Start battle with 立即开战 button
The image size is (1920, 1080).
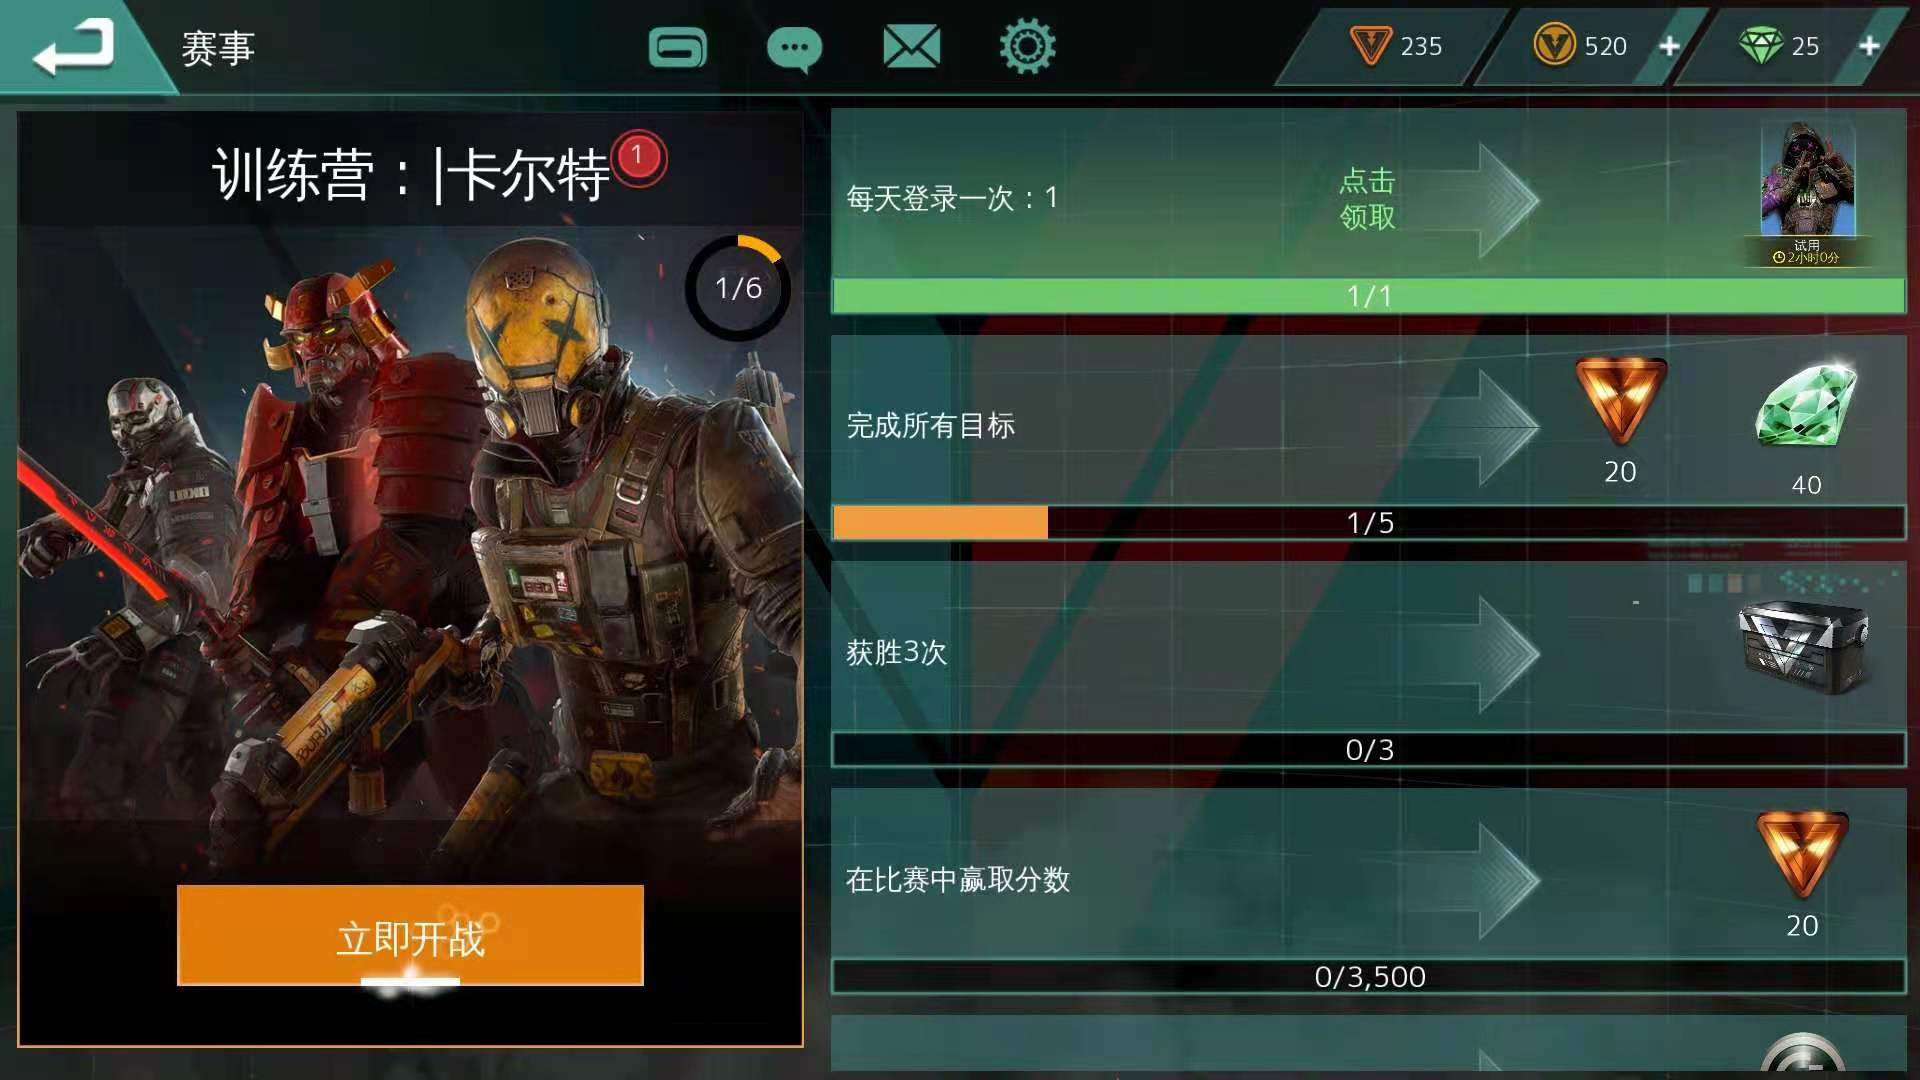(410, 936)
